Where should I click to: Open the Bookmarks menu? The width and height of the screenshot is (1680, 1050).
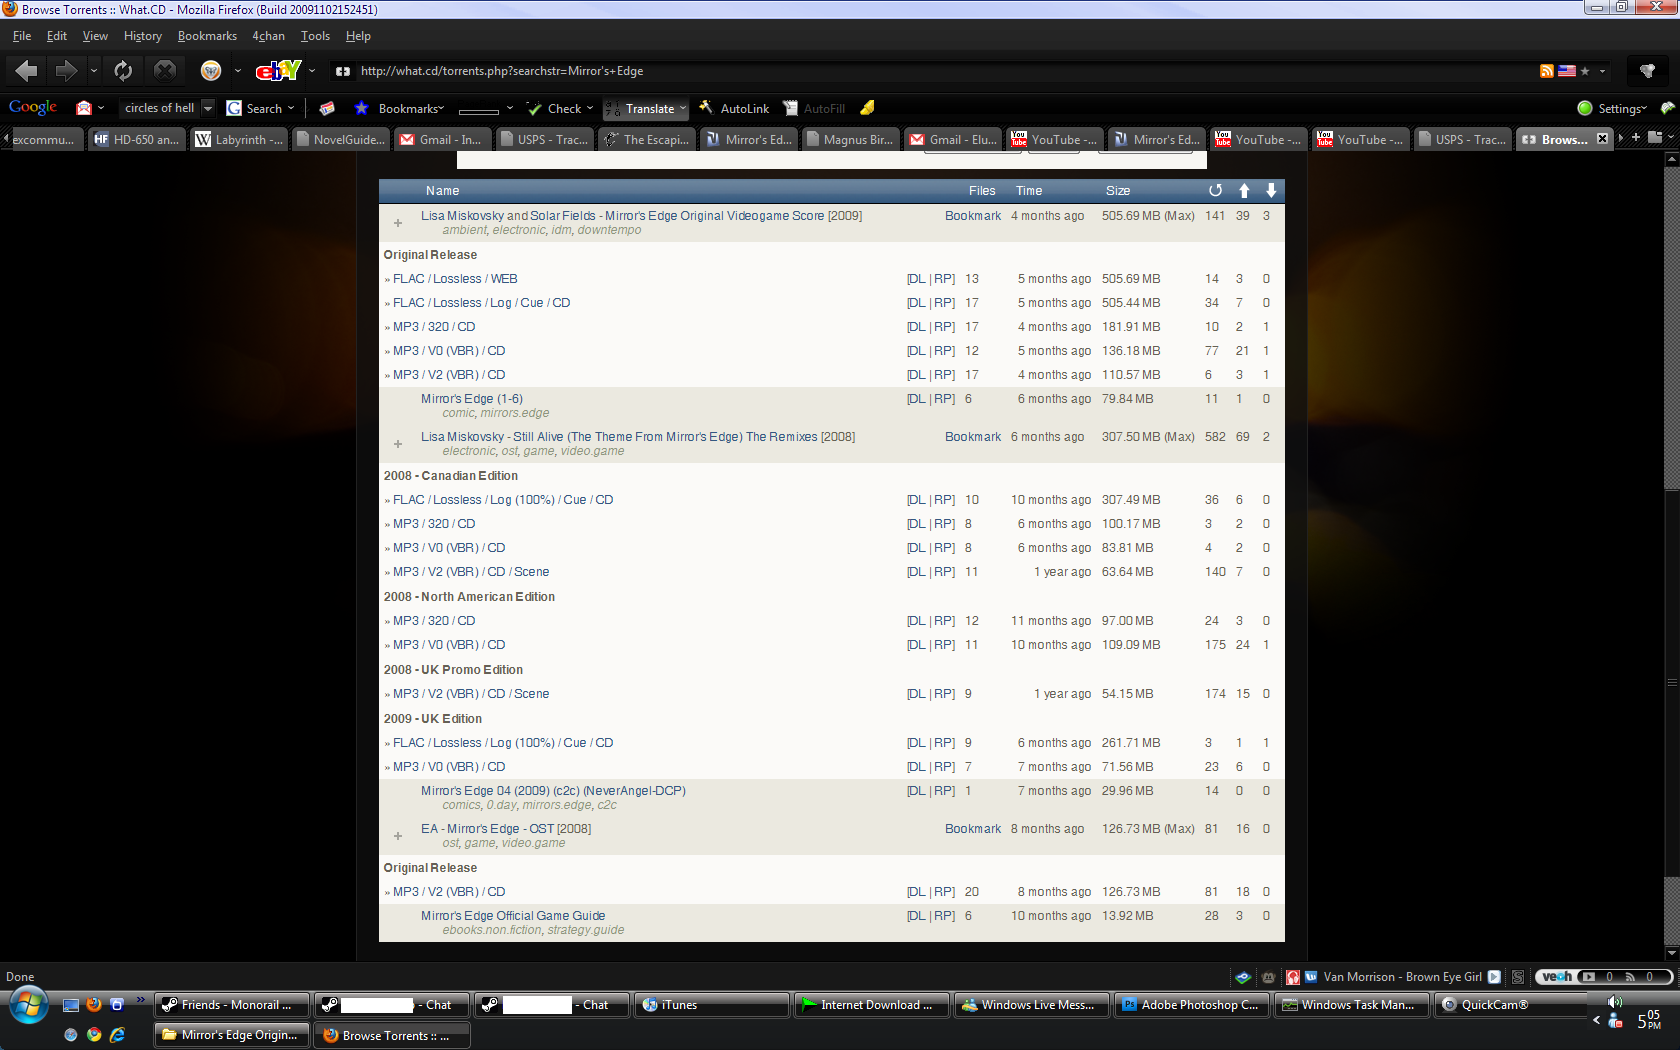click(x=207, y=36)
